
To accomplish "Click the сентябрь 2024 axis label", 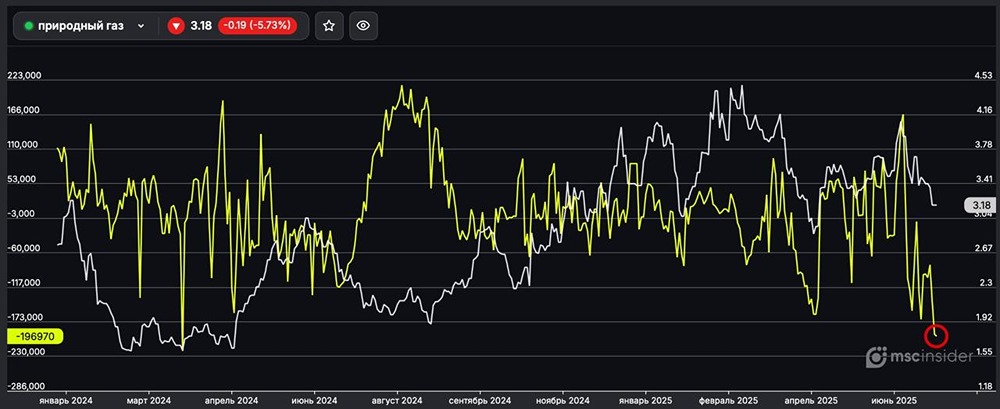I will click(x=480, y=400).
